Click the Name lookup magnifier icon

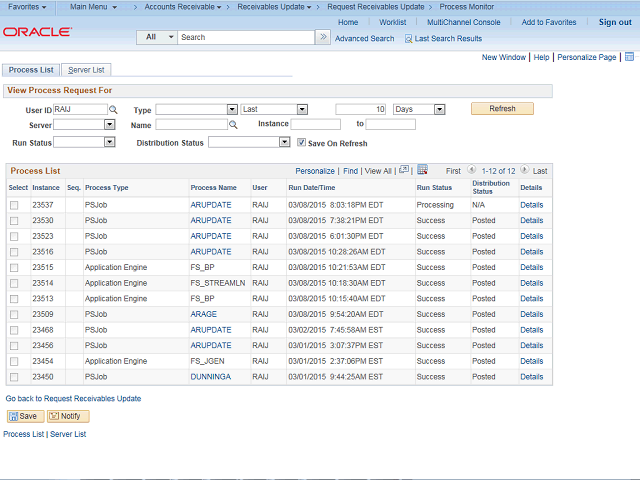(233, 125)
